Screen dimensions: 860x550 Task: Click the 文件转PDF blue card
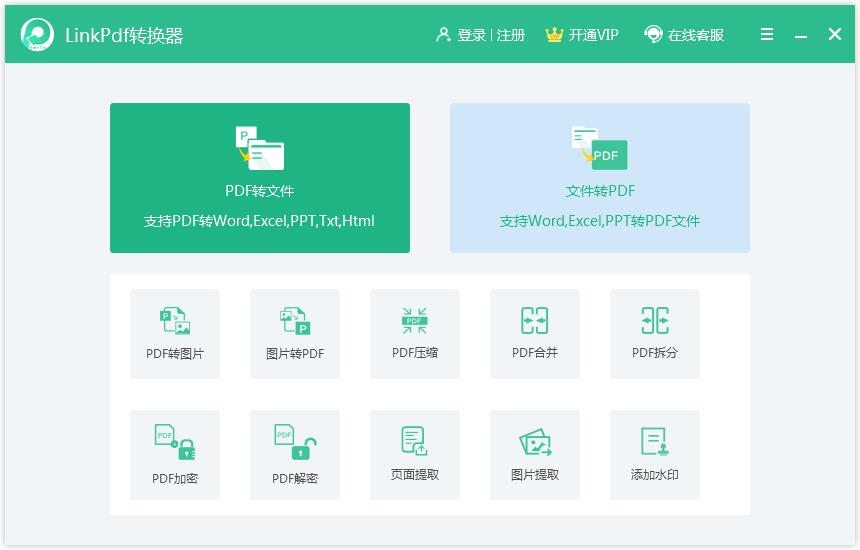tap(599, 178)
